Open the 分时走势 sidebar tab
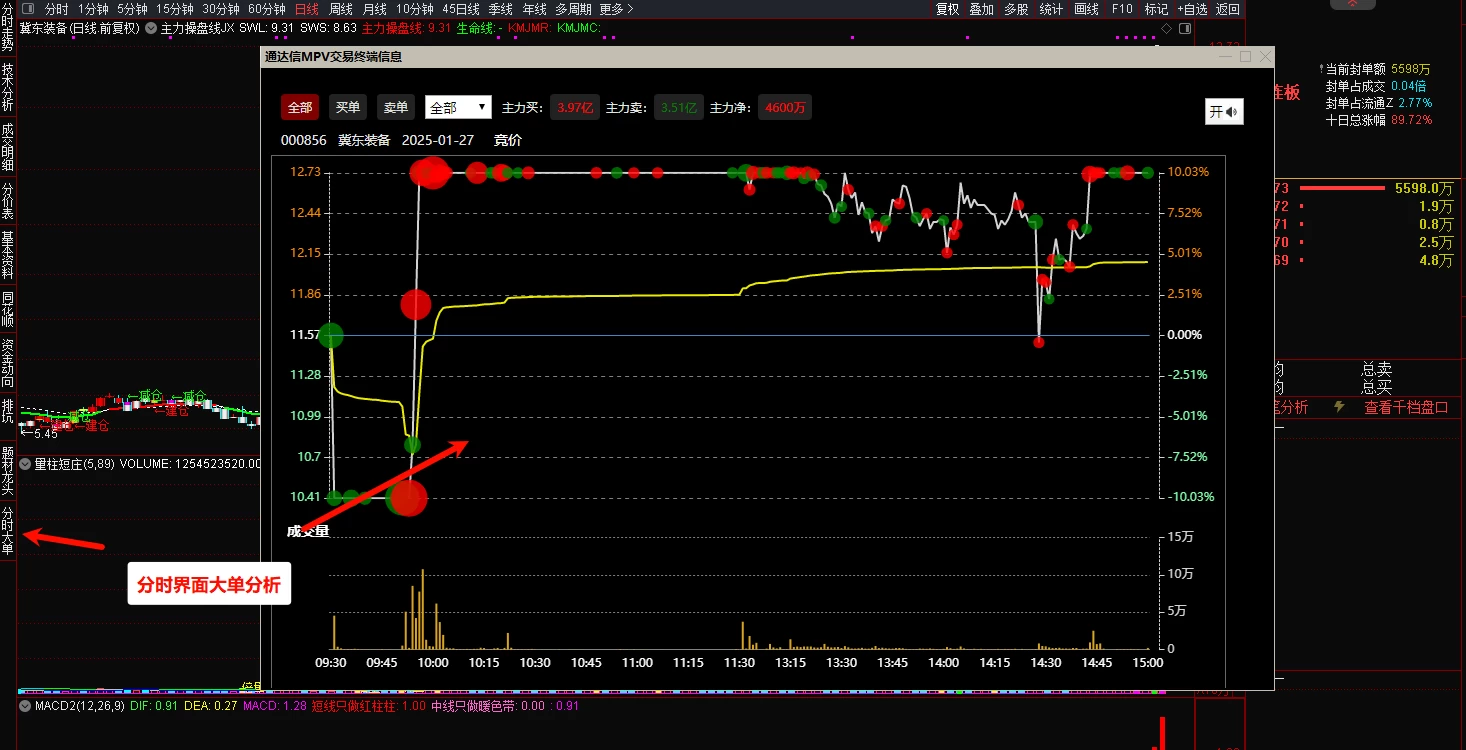The height and width of the screenshot is (750, 1466). coord(8,27)
